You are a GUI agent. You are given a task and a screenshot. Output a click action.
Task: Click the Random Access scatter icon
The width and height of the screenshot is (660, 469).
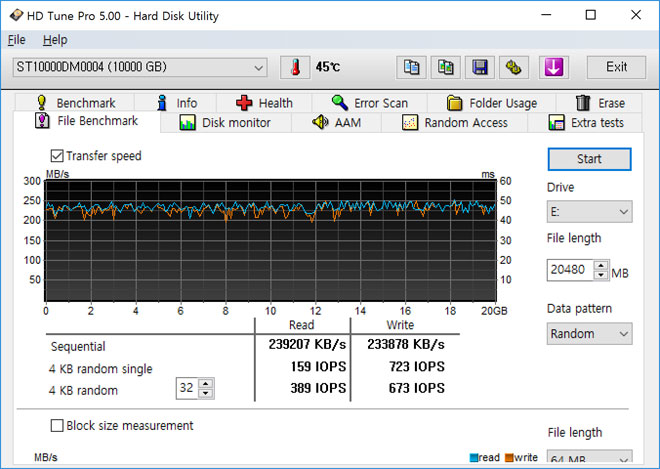tap(410, 123)
